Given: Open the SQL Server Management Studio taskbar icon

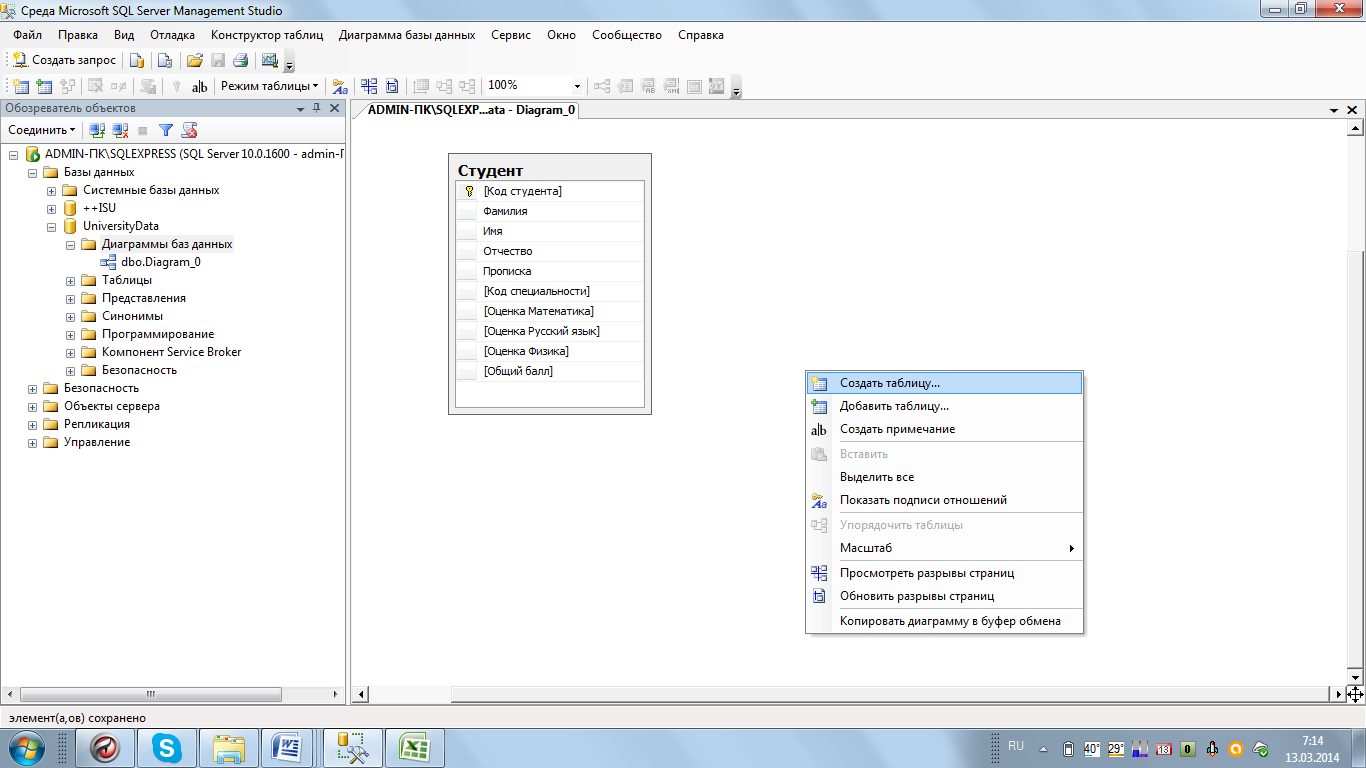Looking at the screenshot, I should [x=354, y=748].
